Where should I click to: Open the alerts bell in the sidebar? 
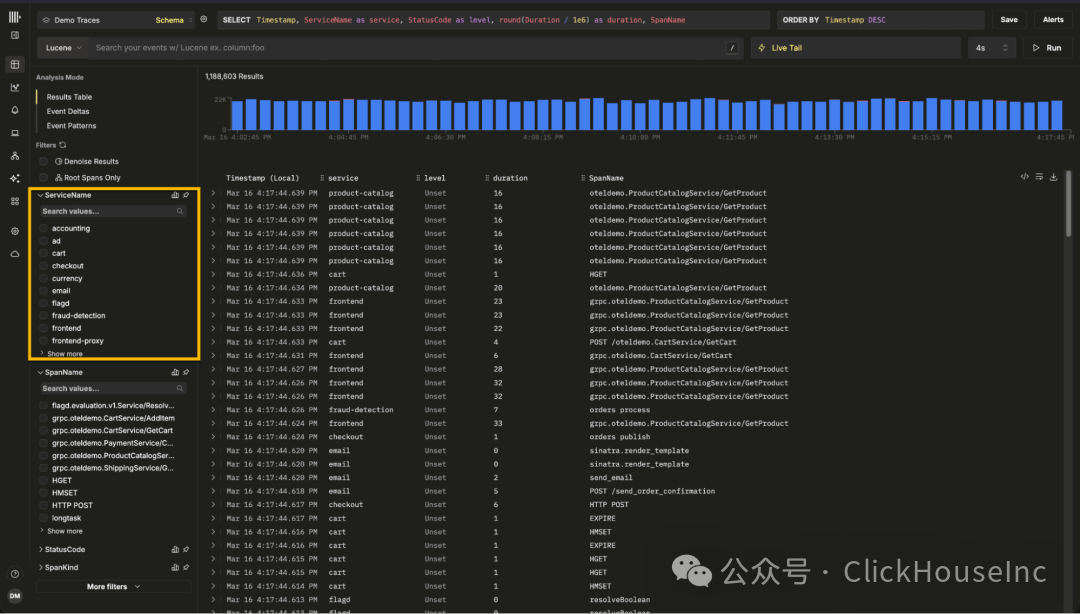point(14,110)
